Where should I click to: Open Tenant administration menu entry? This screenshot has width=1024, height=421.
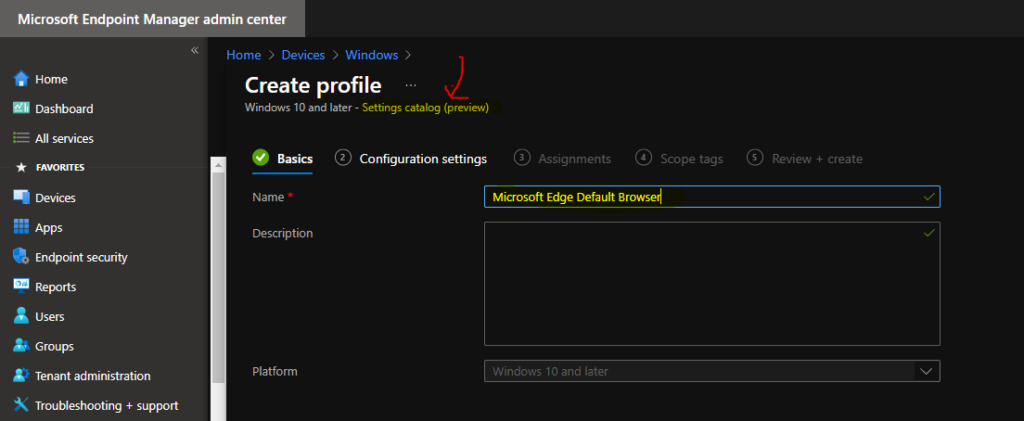(x=93, y=376)
